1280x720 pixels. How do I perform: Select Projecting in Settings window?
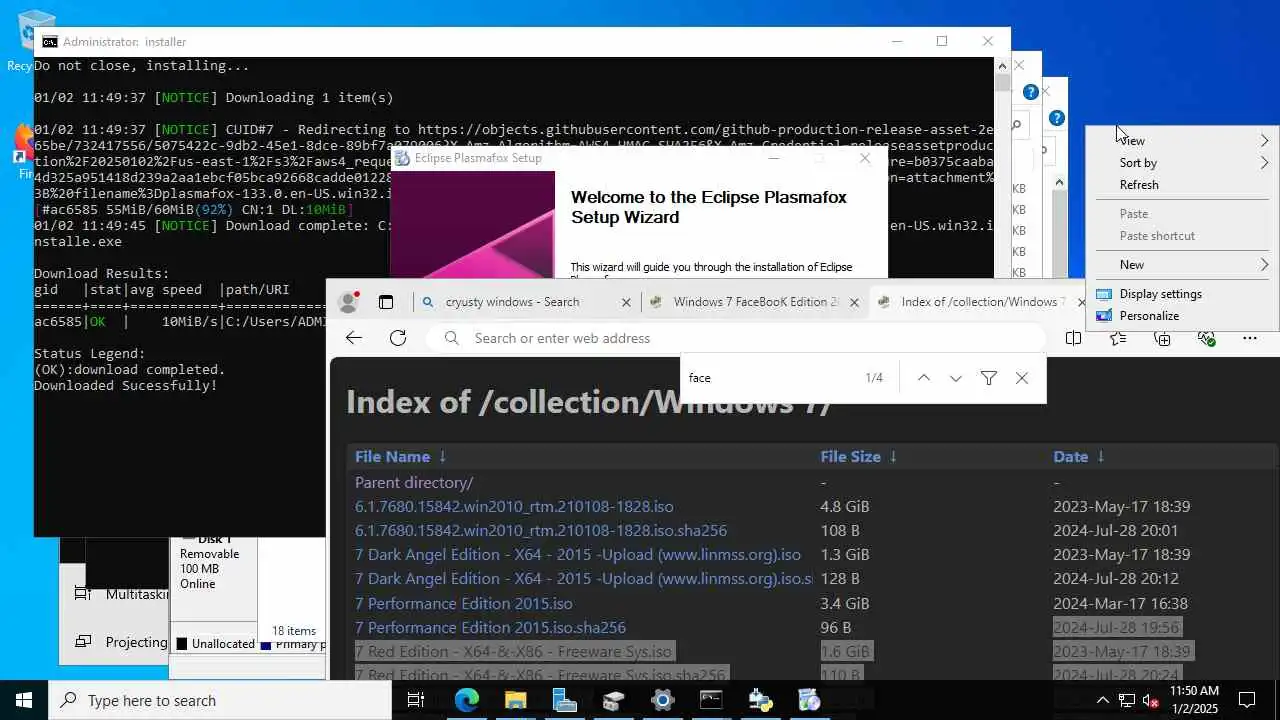point(121,642)
